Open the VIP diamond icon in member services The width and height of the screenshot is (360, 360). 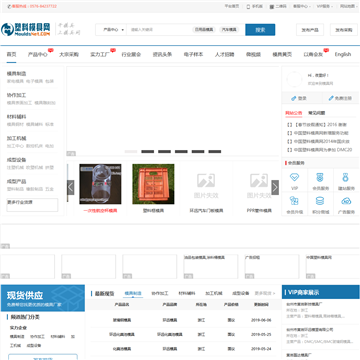point(295,177)
